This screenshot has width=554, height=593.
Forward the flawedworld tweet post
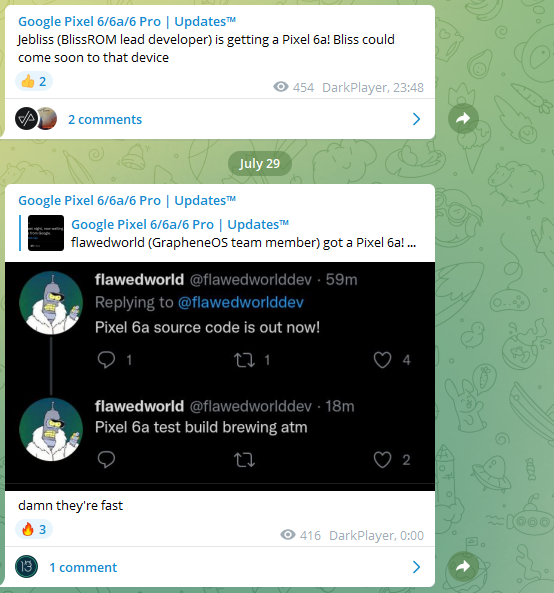[x=463, y=566]
